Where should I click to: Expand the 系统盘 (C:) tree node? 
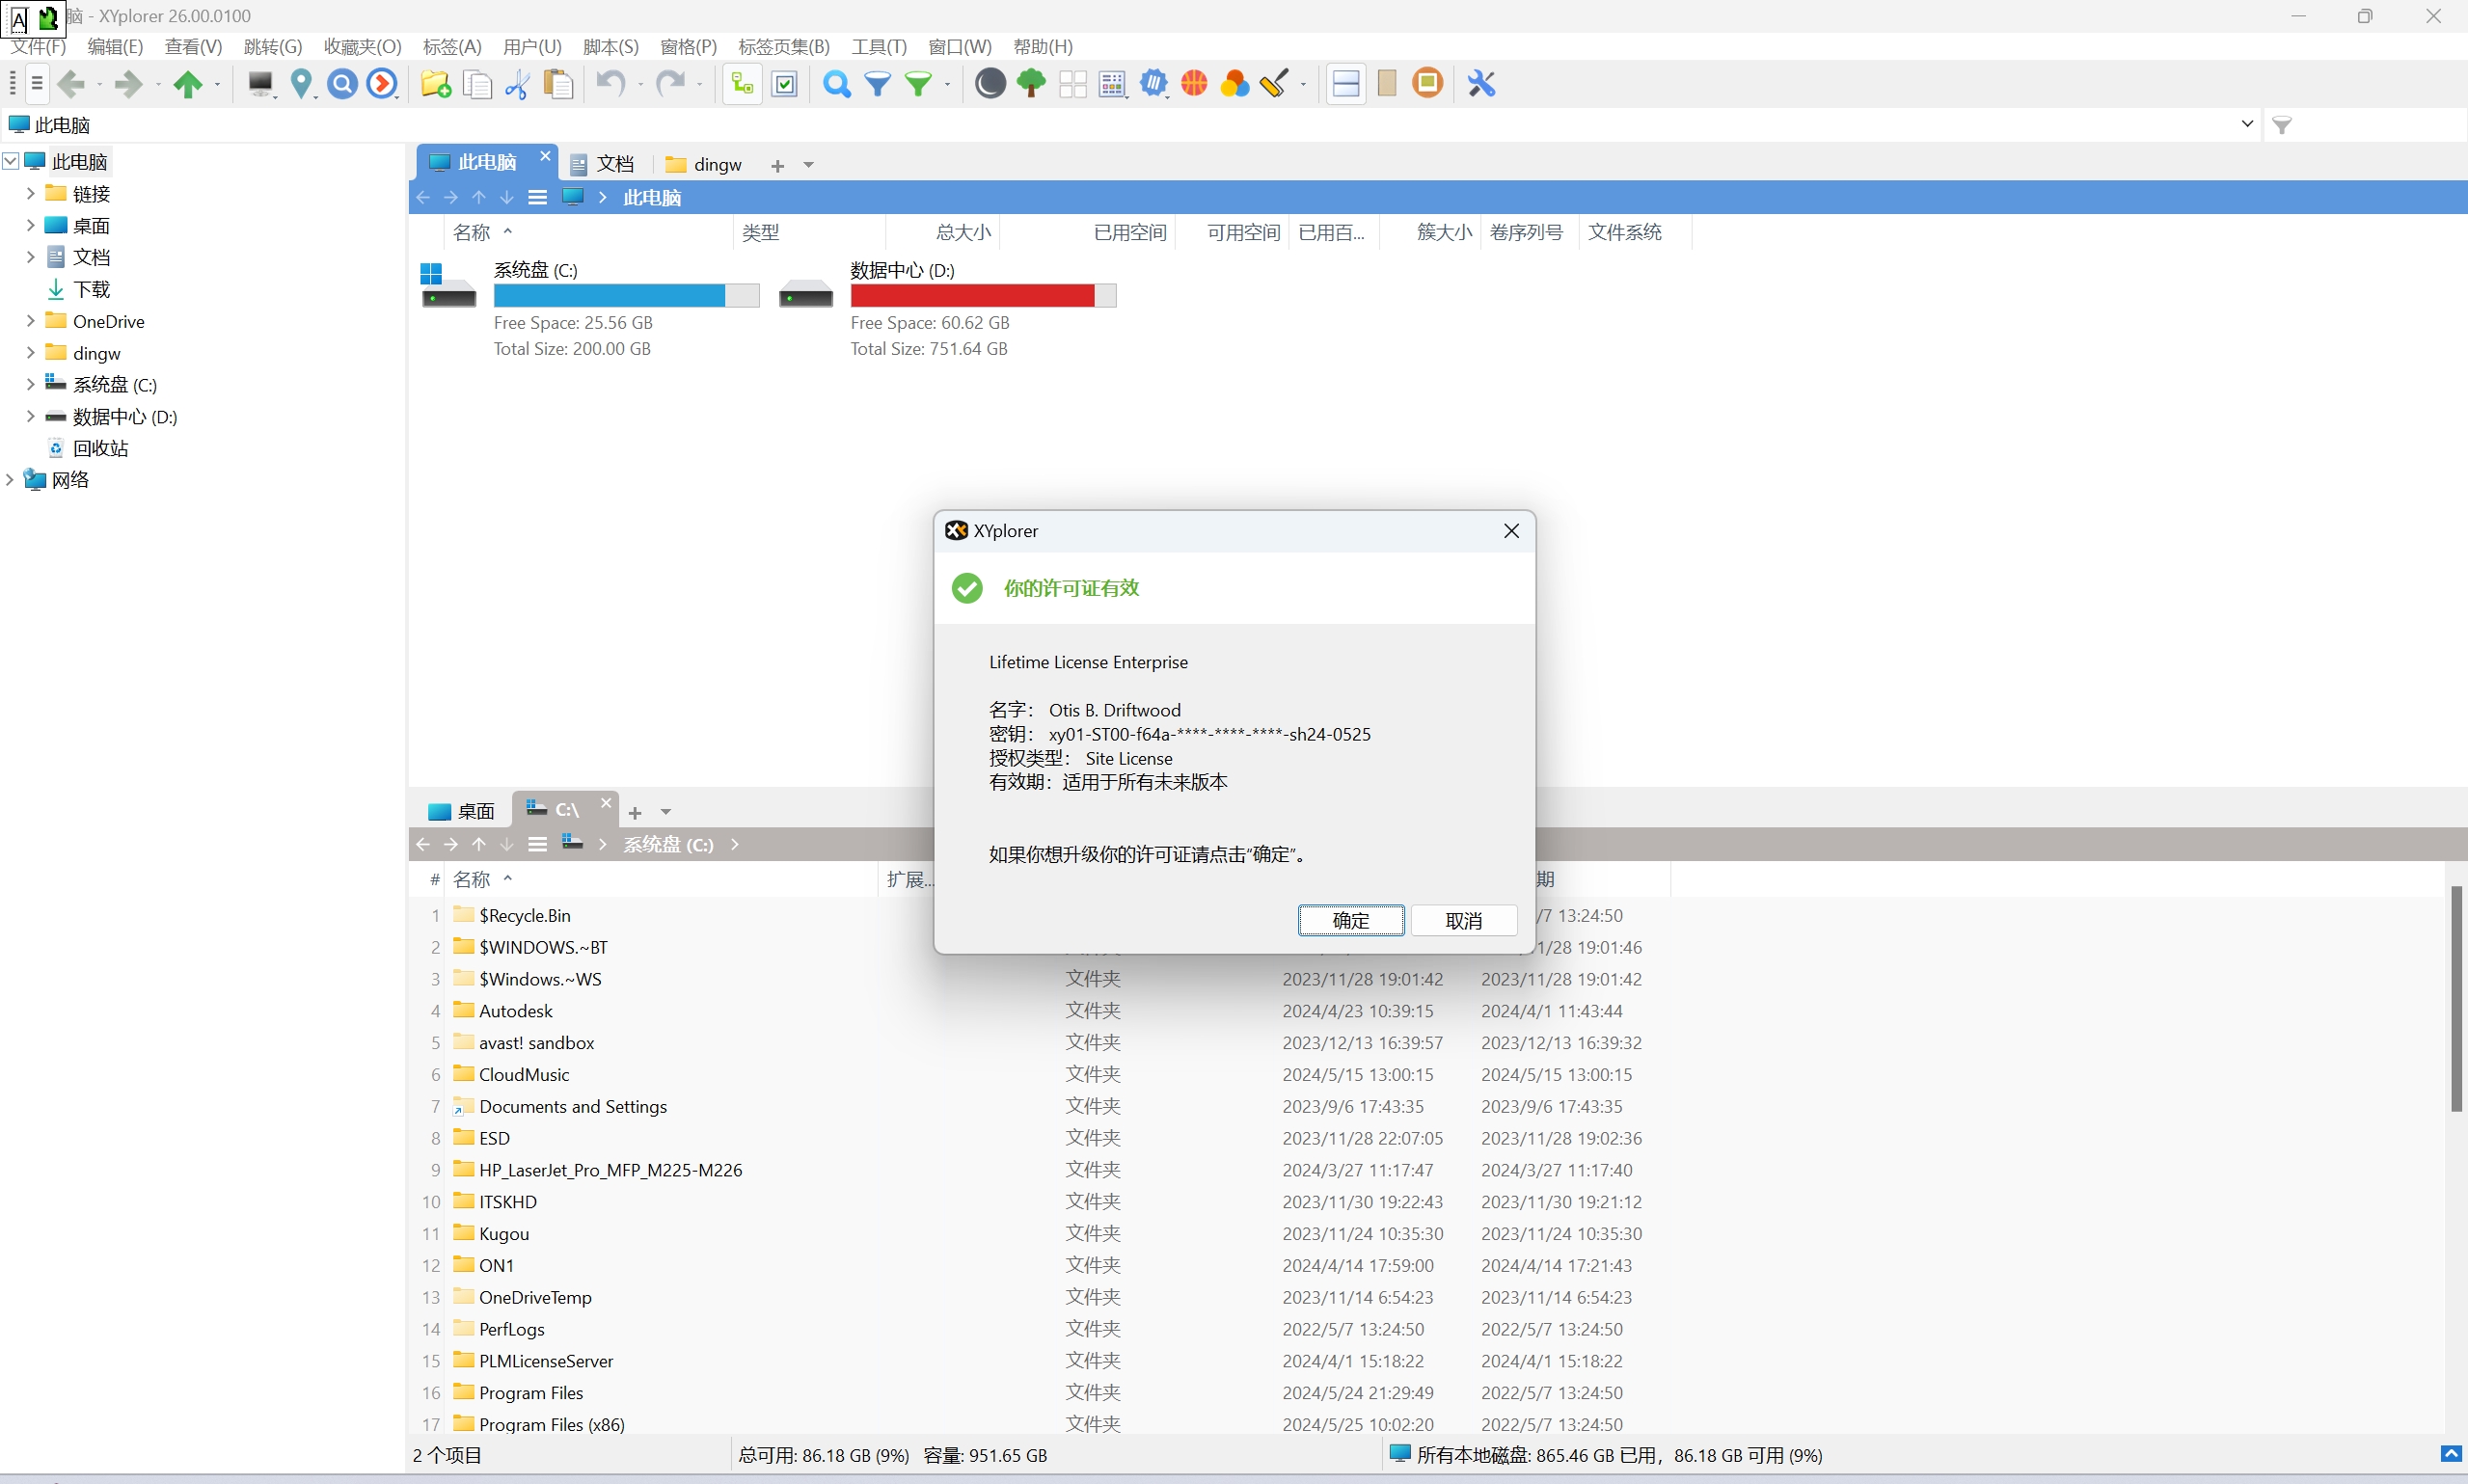(x=30, y=384)
